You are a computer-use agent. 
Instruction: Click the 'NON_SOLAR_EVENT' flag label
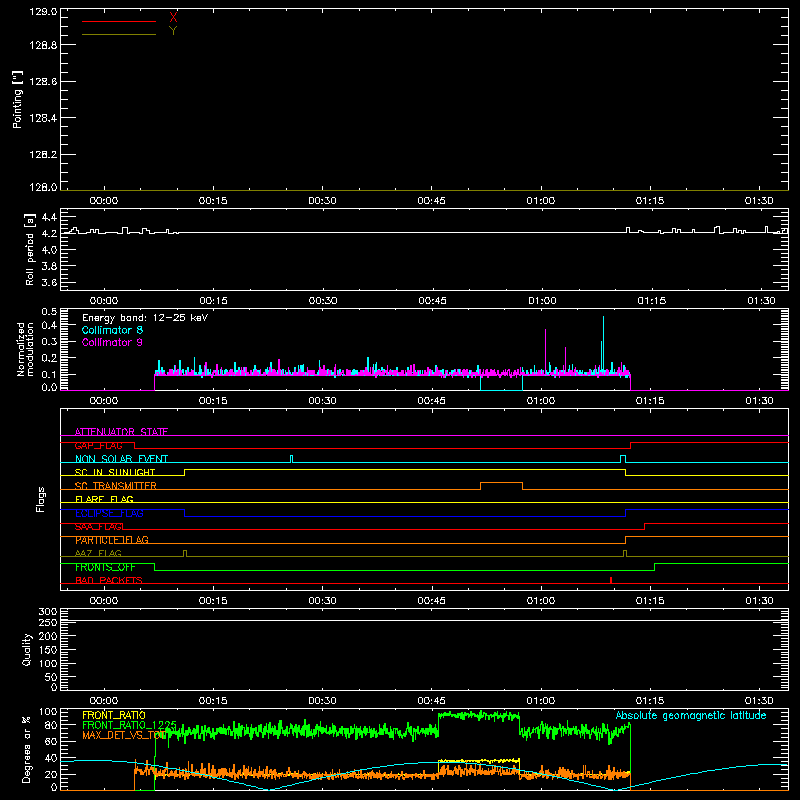tap(121, 459)
